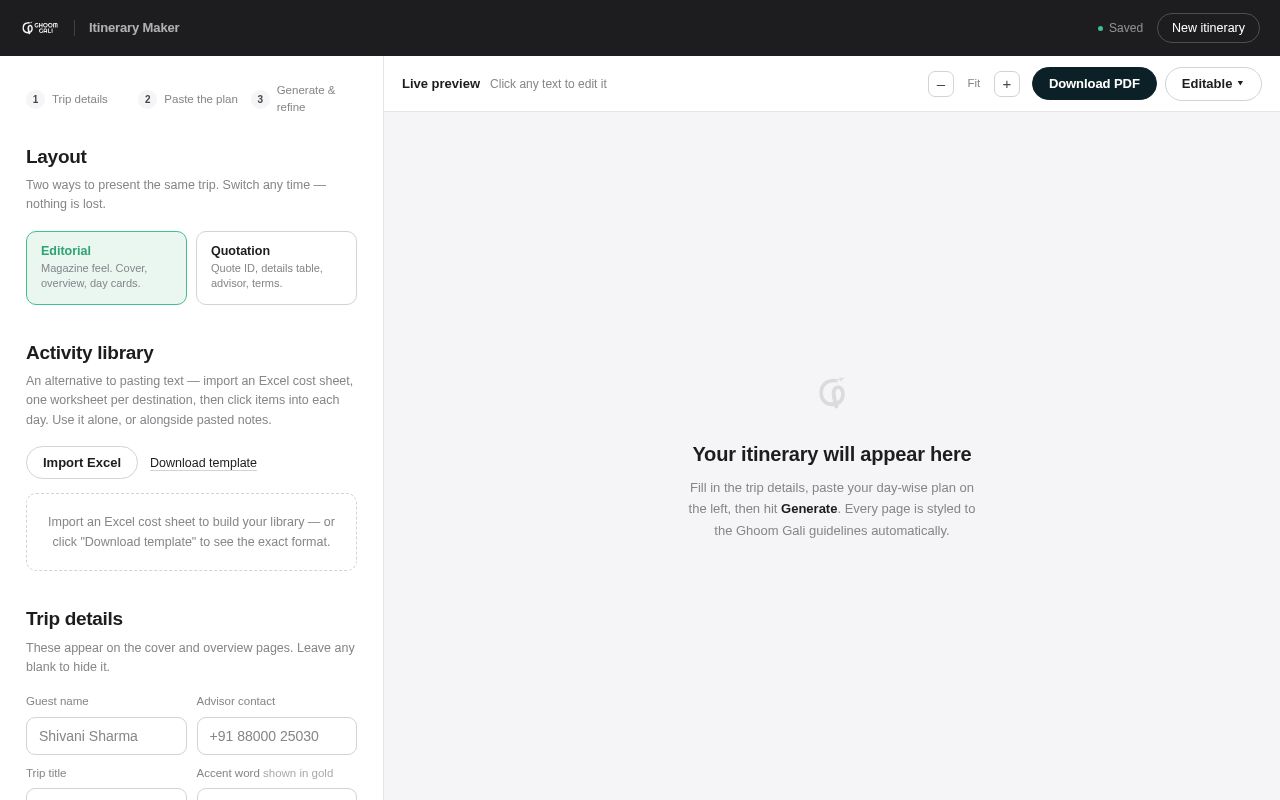Zoom out preview with minus button
Viewport: 1280px width, 800px height.
tap(941, 84)
